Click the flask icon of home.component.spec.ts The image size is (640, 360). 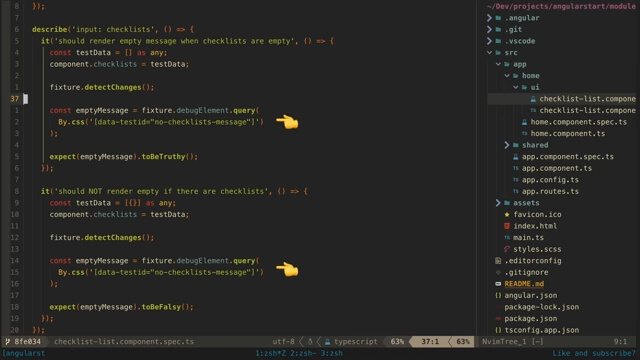(524, 122)
